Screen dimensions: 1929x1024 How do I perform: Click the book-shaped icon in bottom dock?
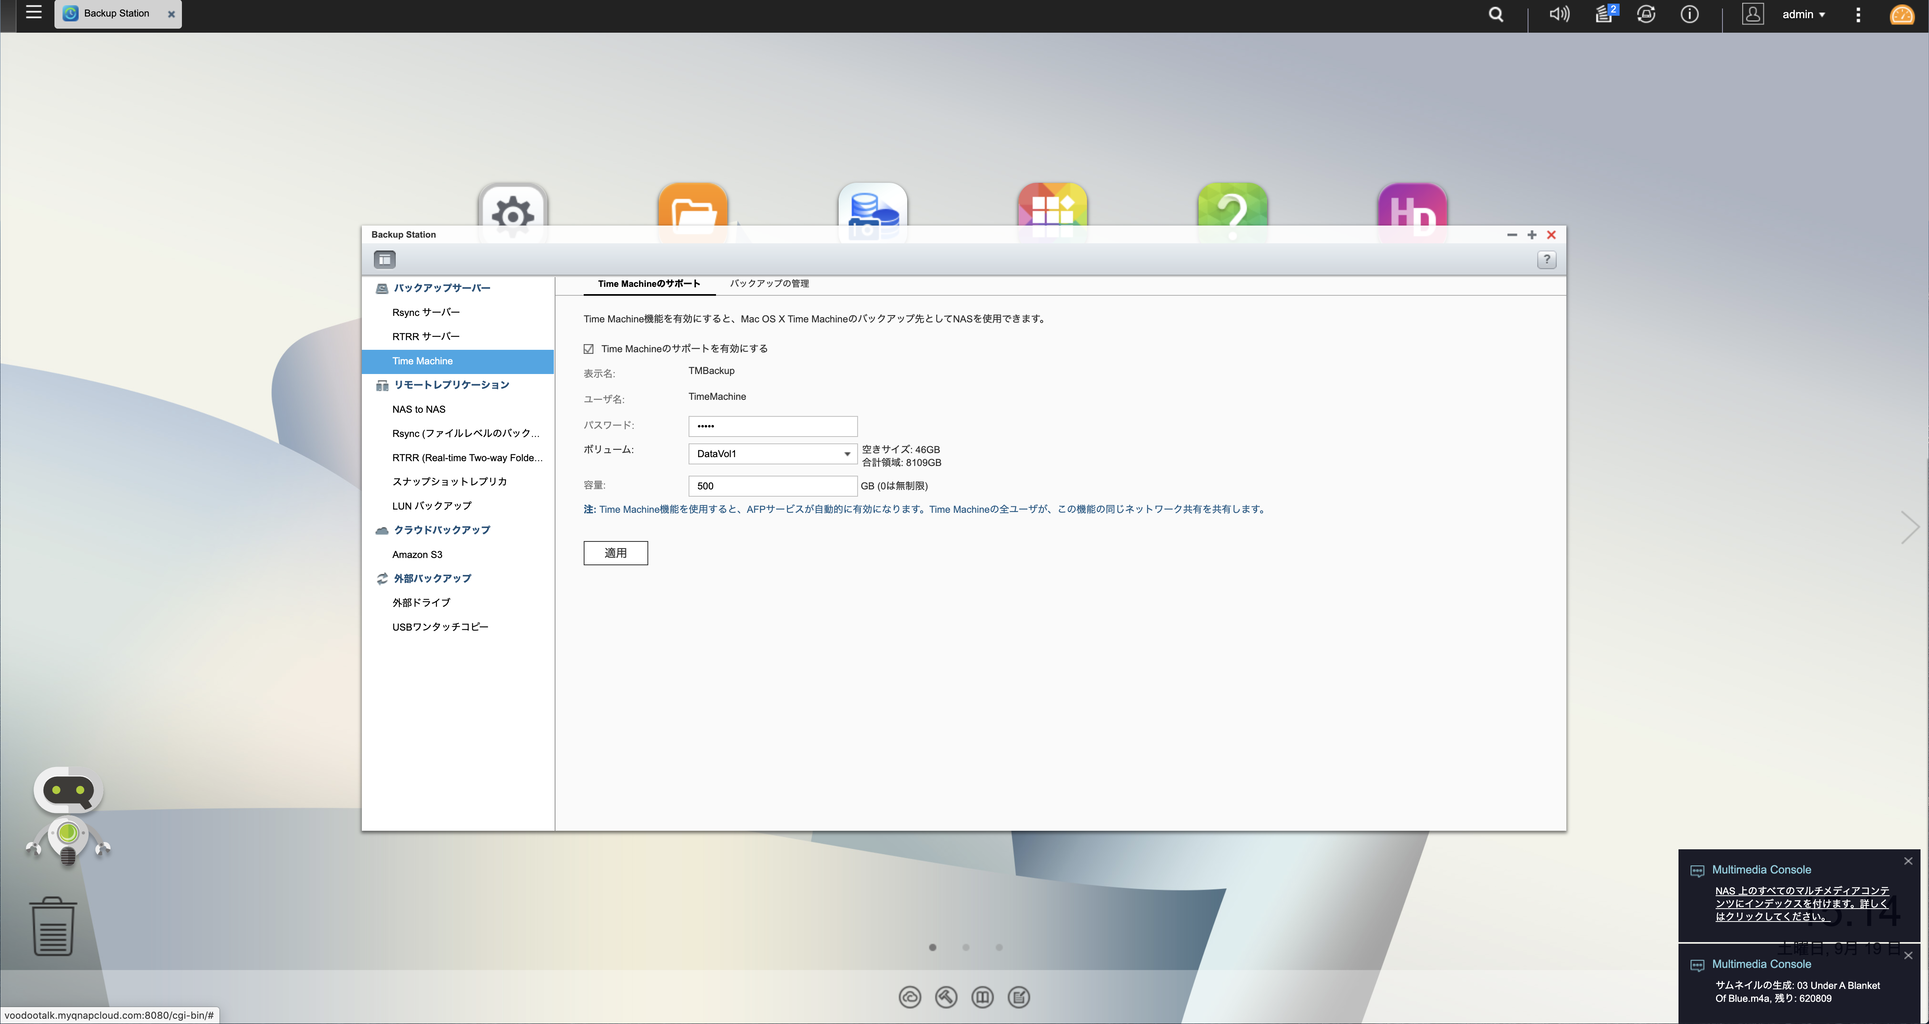pos(983,997)
